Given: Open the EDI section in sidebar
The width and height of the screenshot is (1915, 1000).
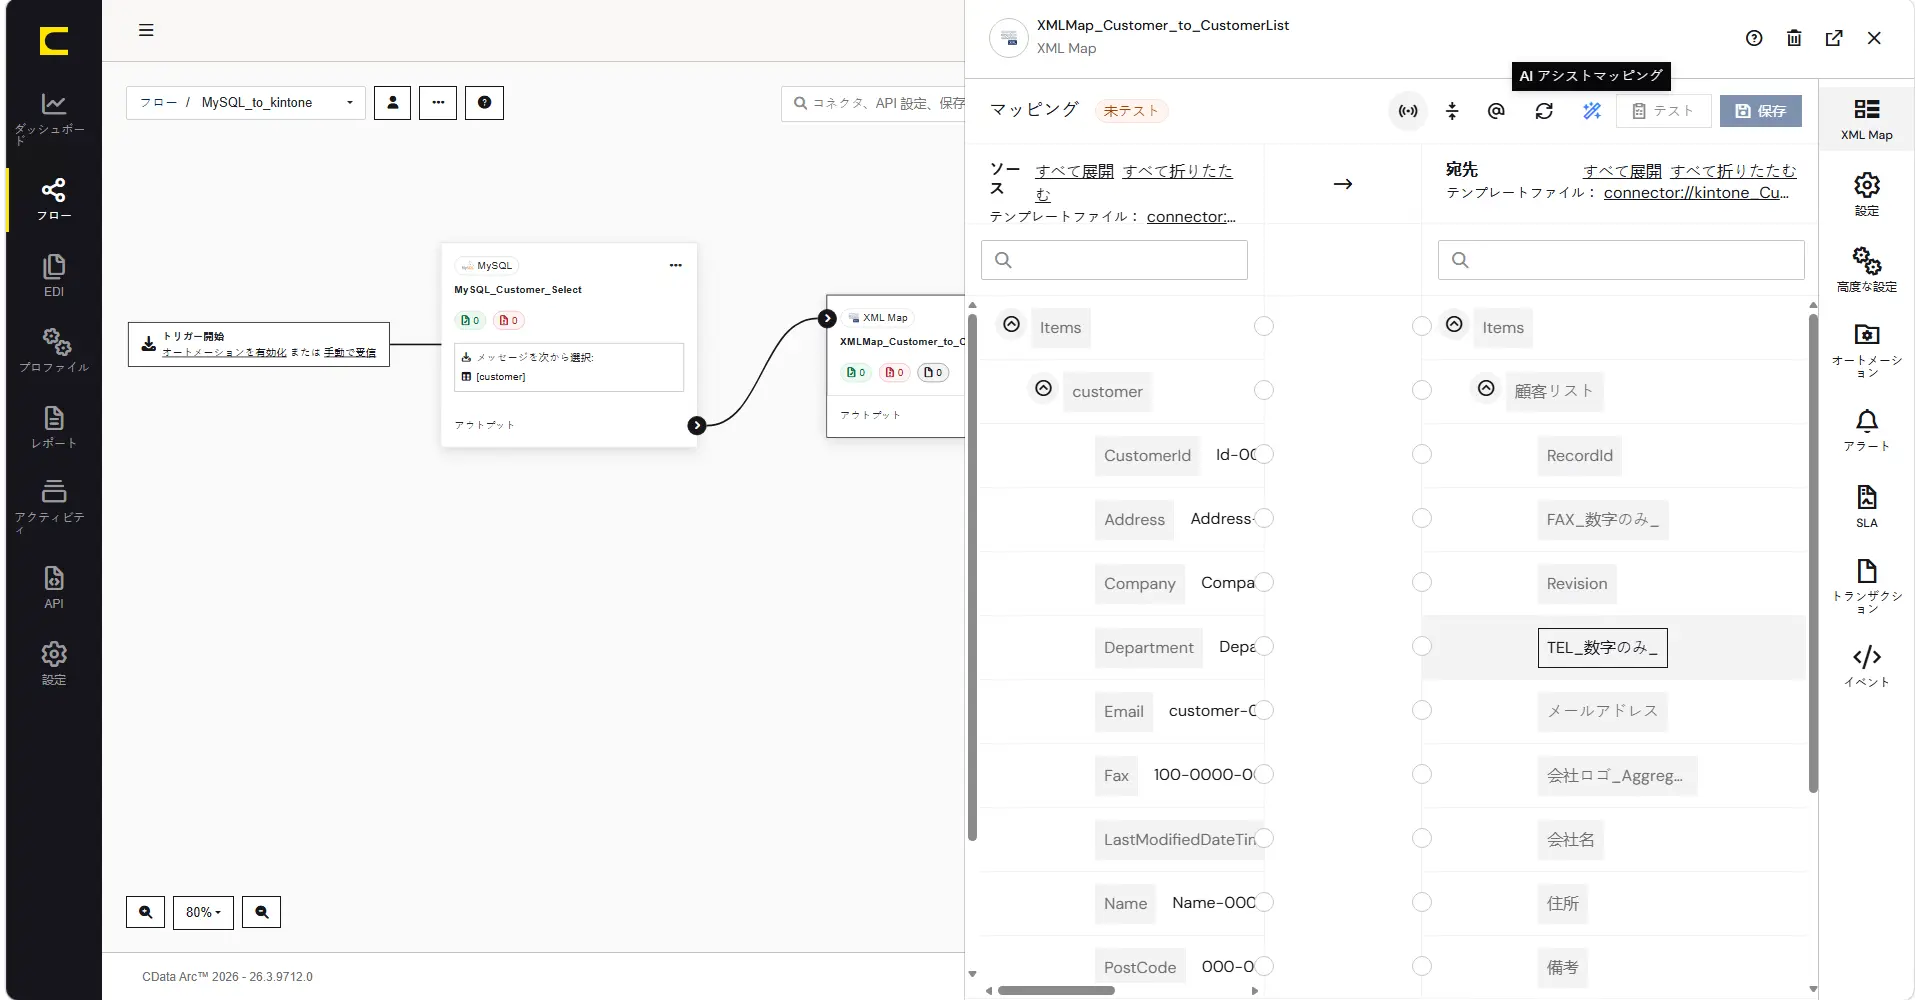Looking at the screenshot, I should click(53, 276).
